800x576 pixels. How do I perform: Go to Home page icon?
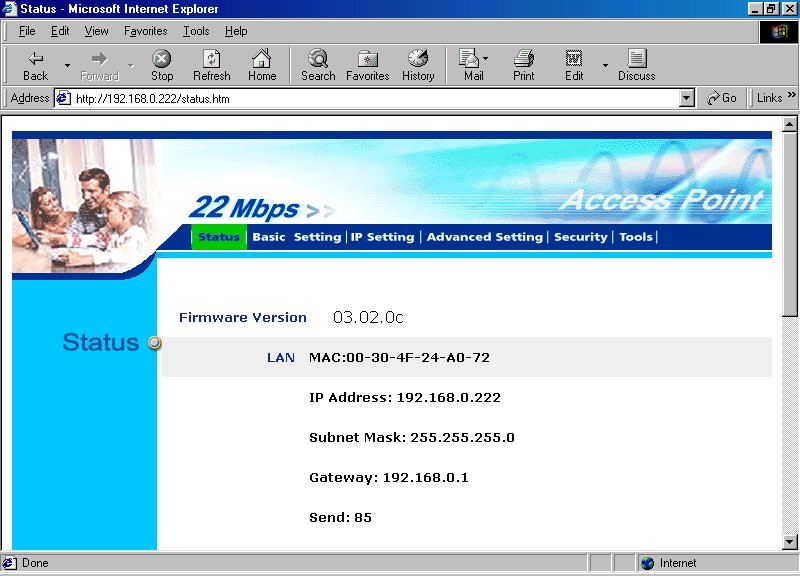(262, 65)
